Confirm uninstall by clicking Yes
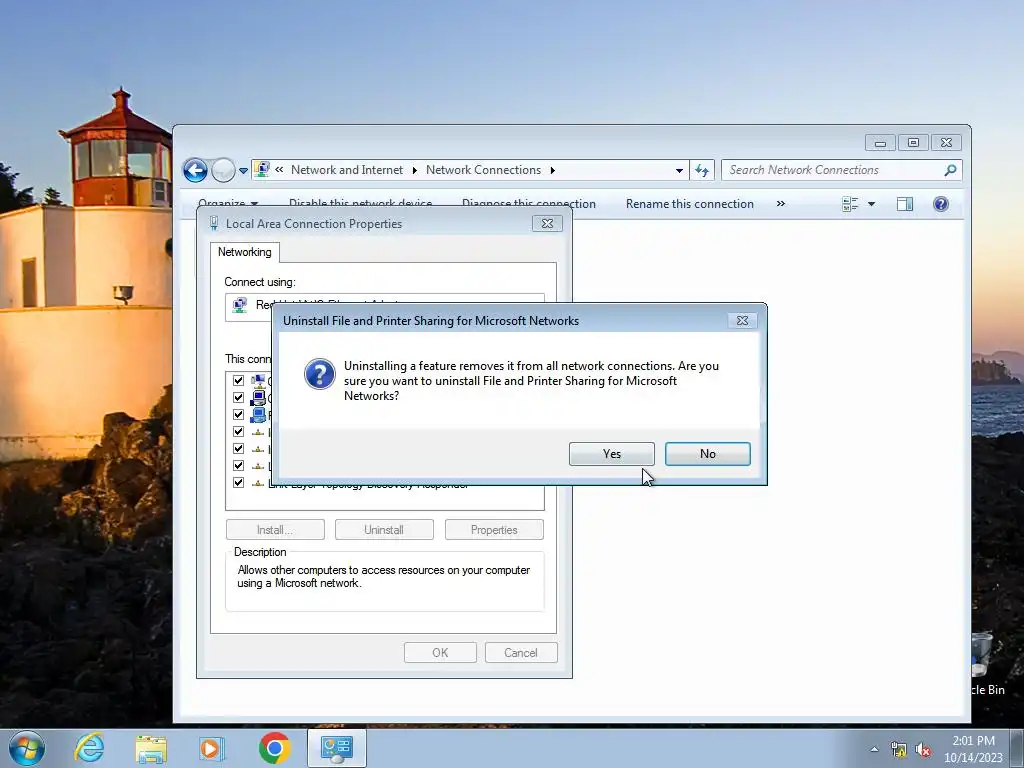Image resolution: width=1024 pixels, height=768 pixels. tap(611, 454)
